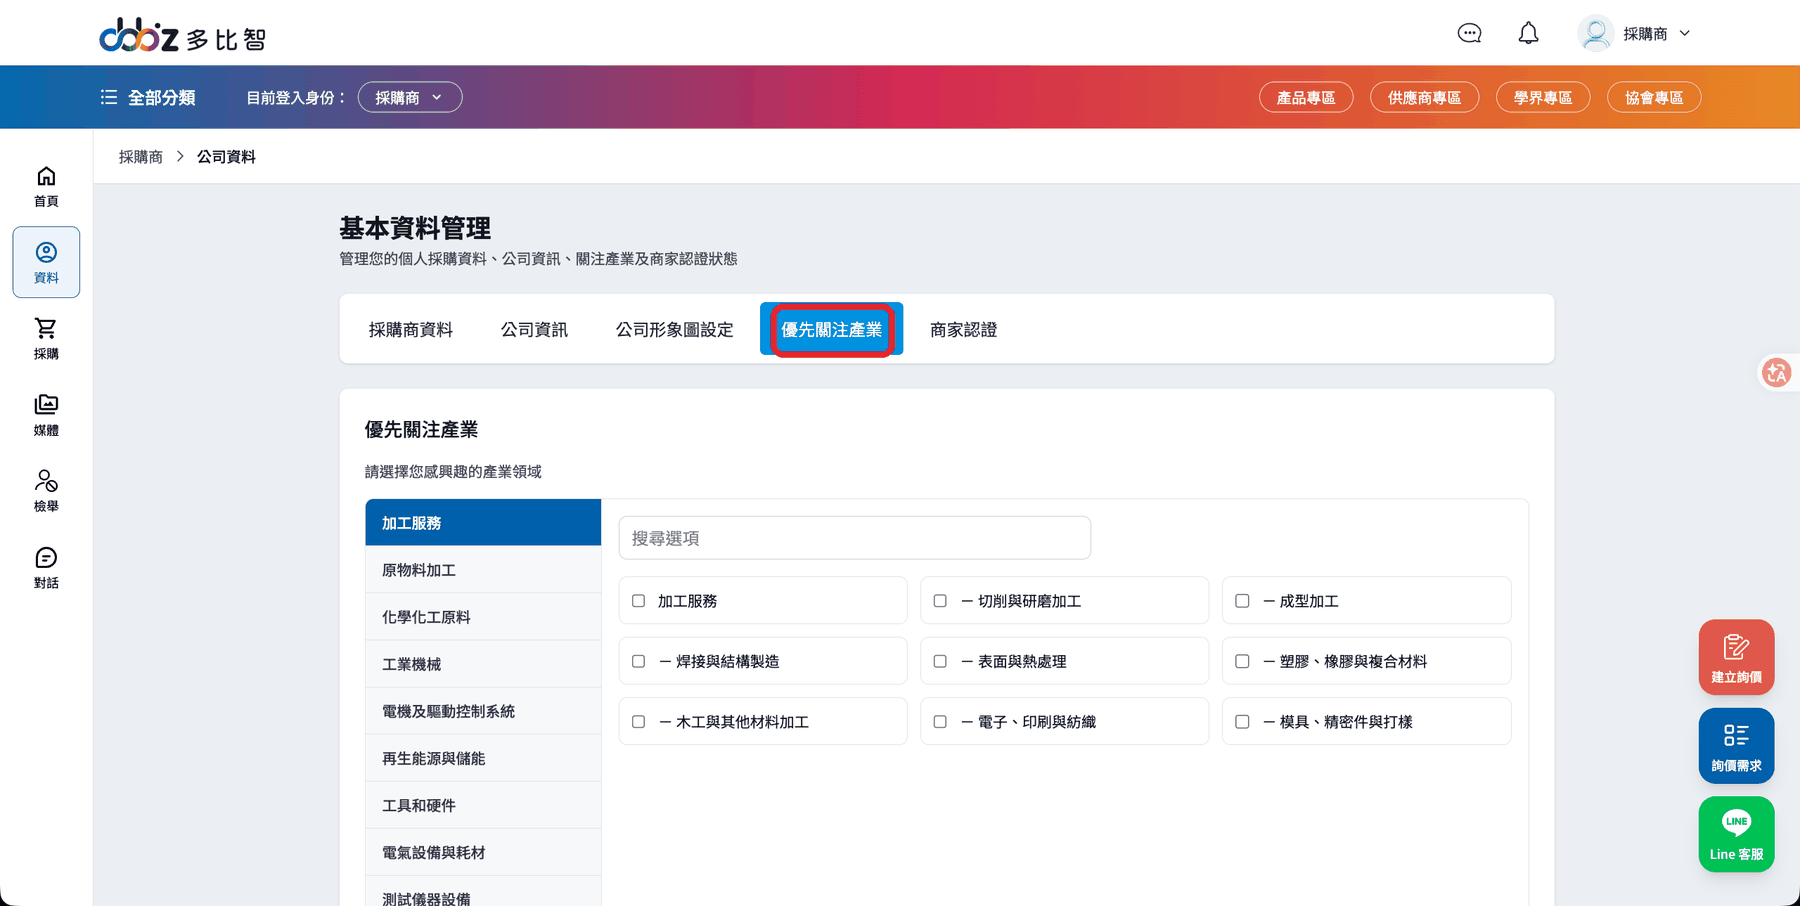Image resolution: width=1800 pixels, height=906 pixels.
Task: Check the 成型加工 checkbox
Action: pos(1242,601)
